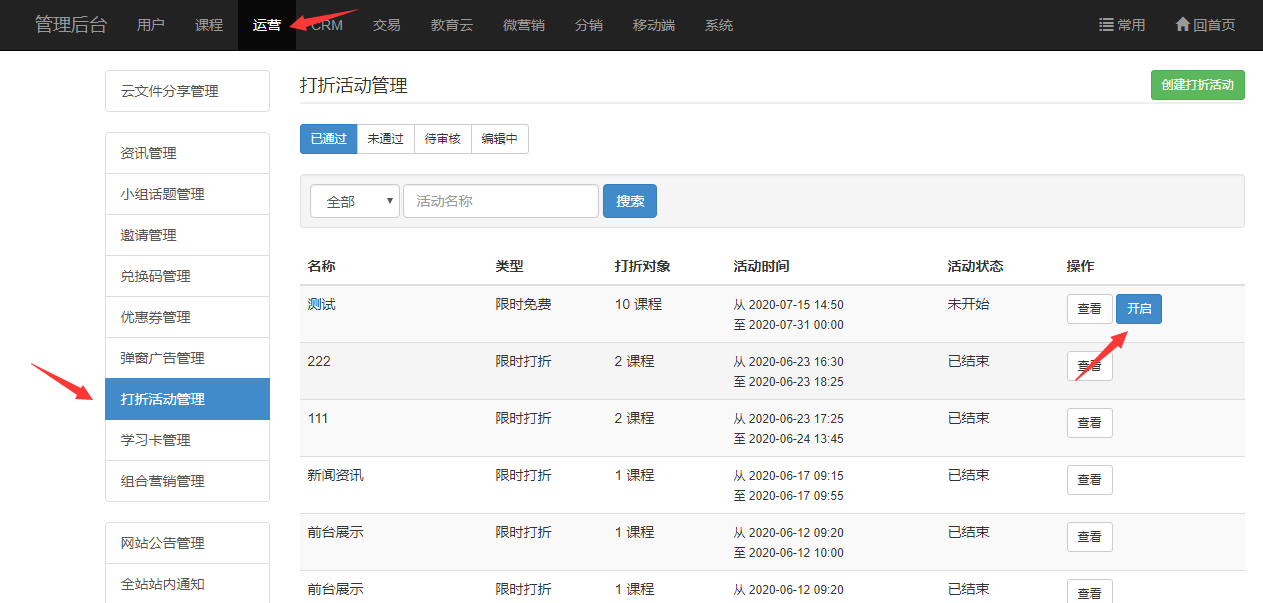Viewport: 1263px width, 603px height.
Task: Switch to the 未通过 tab
Action: (x=385, y=140)
